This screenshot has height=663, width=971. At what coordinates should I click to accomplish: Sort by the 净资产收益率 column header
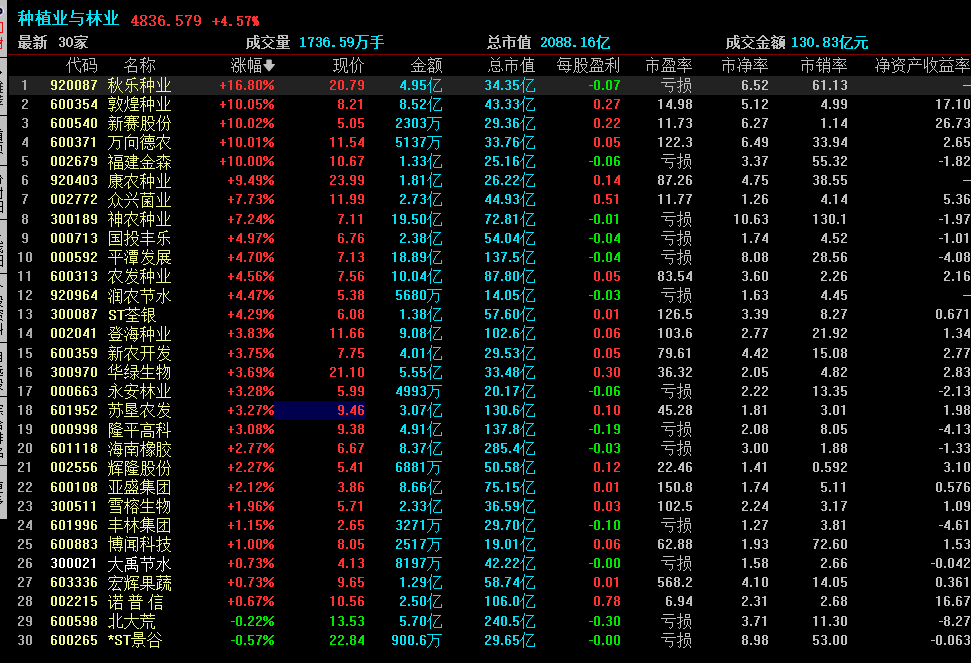922,65
